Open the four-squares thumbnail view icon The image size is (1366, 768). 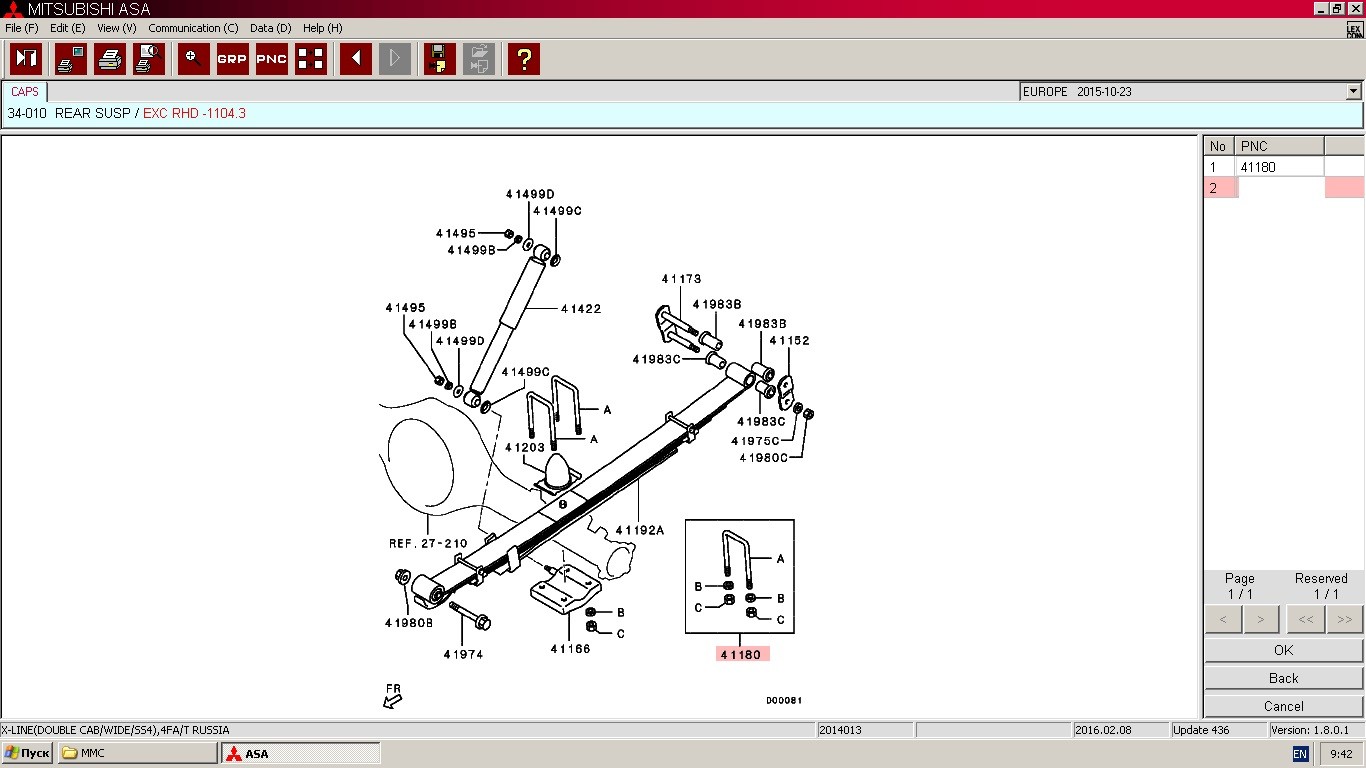(311, 59)
